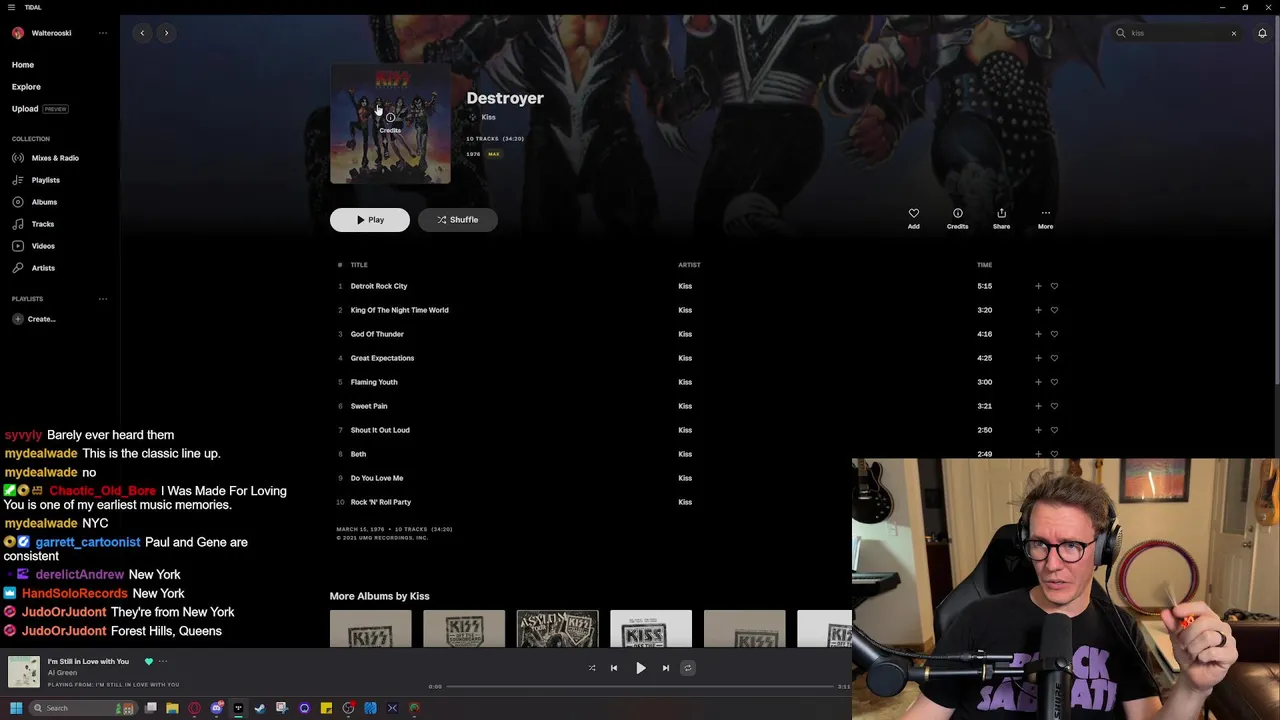This screenshot has height=720, width=1280.
Task: Favorite King Of The Night World with heart
Action: pos(1054,310)
